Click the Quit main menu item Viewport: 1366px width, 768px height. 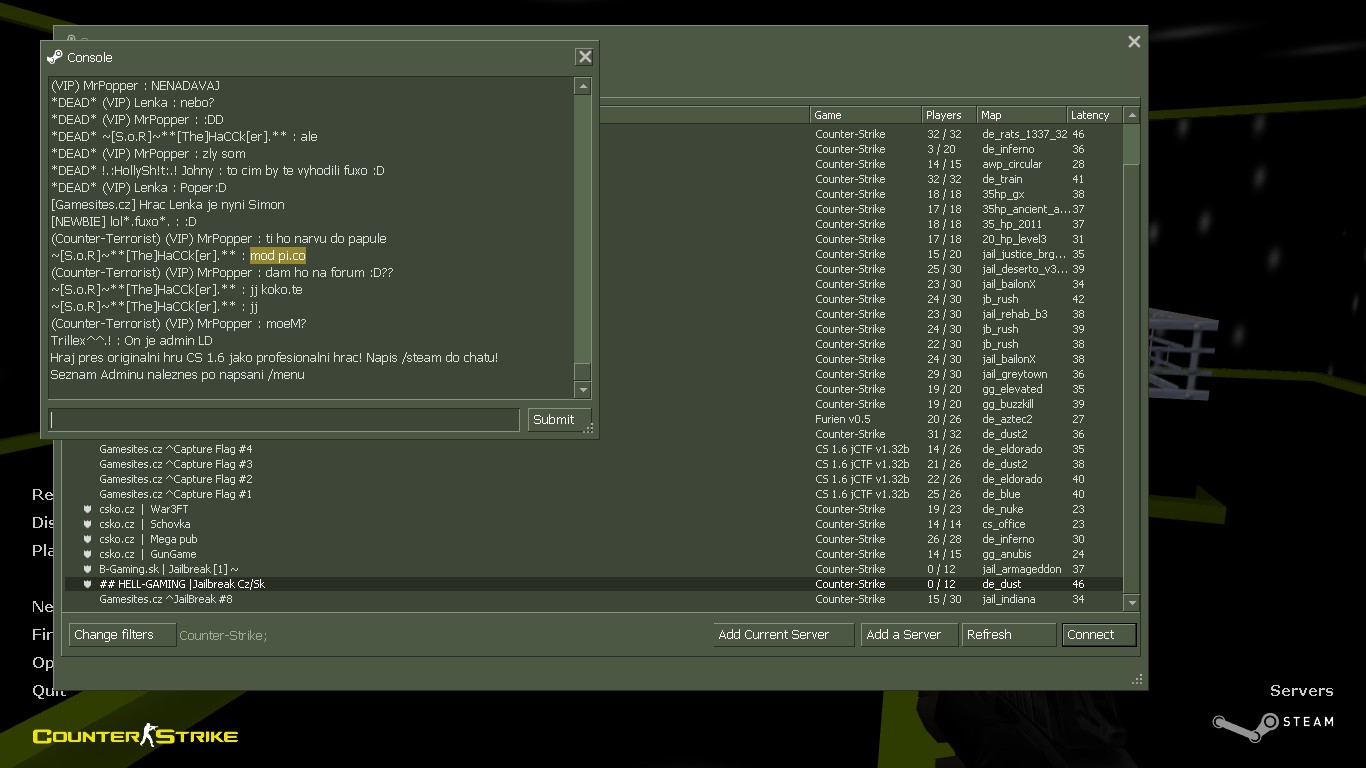(x=48, y=691)
